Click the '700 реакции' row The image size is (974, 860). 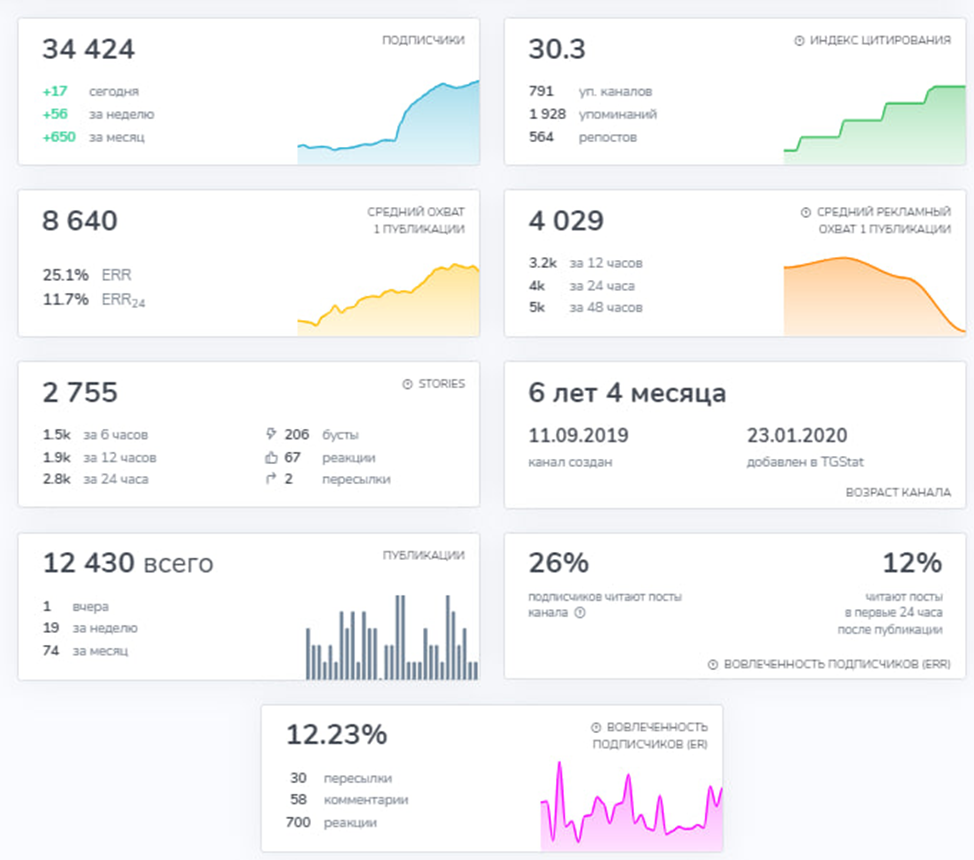(331, 822)
